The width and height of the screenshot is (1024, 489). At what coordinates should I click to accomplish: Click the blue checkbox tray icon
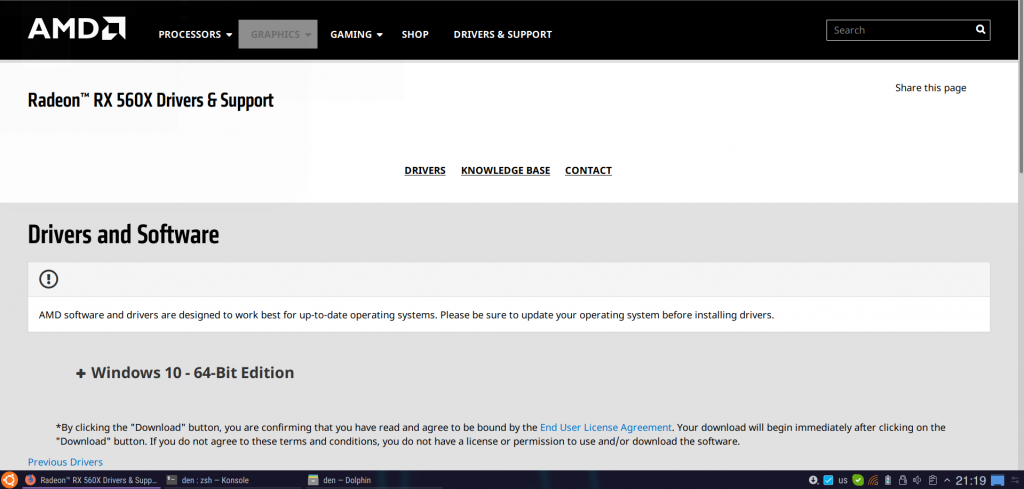(x=828, y=480)
